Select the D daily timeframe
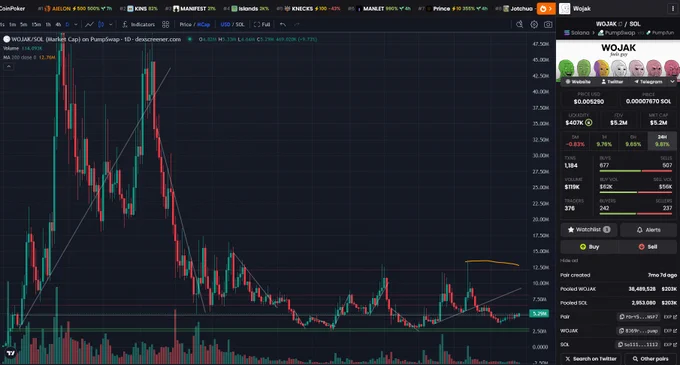Screen dimensions: 680x365 tap(67, 24)
